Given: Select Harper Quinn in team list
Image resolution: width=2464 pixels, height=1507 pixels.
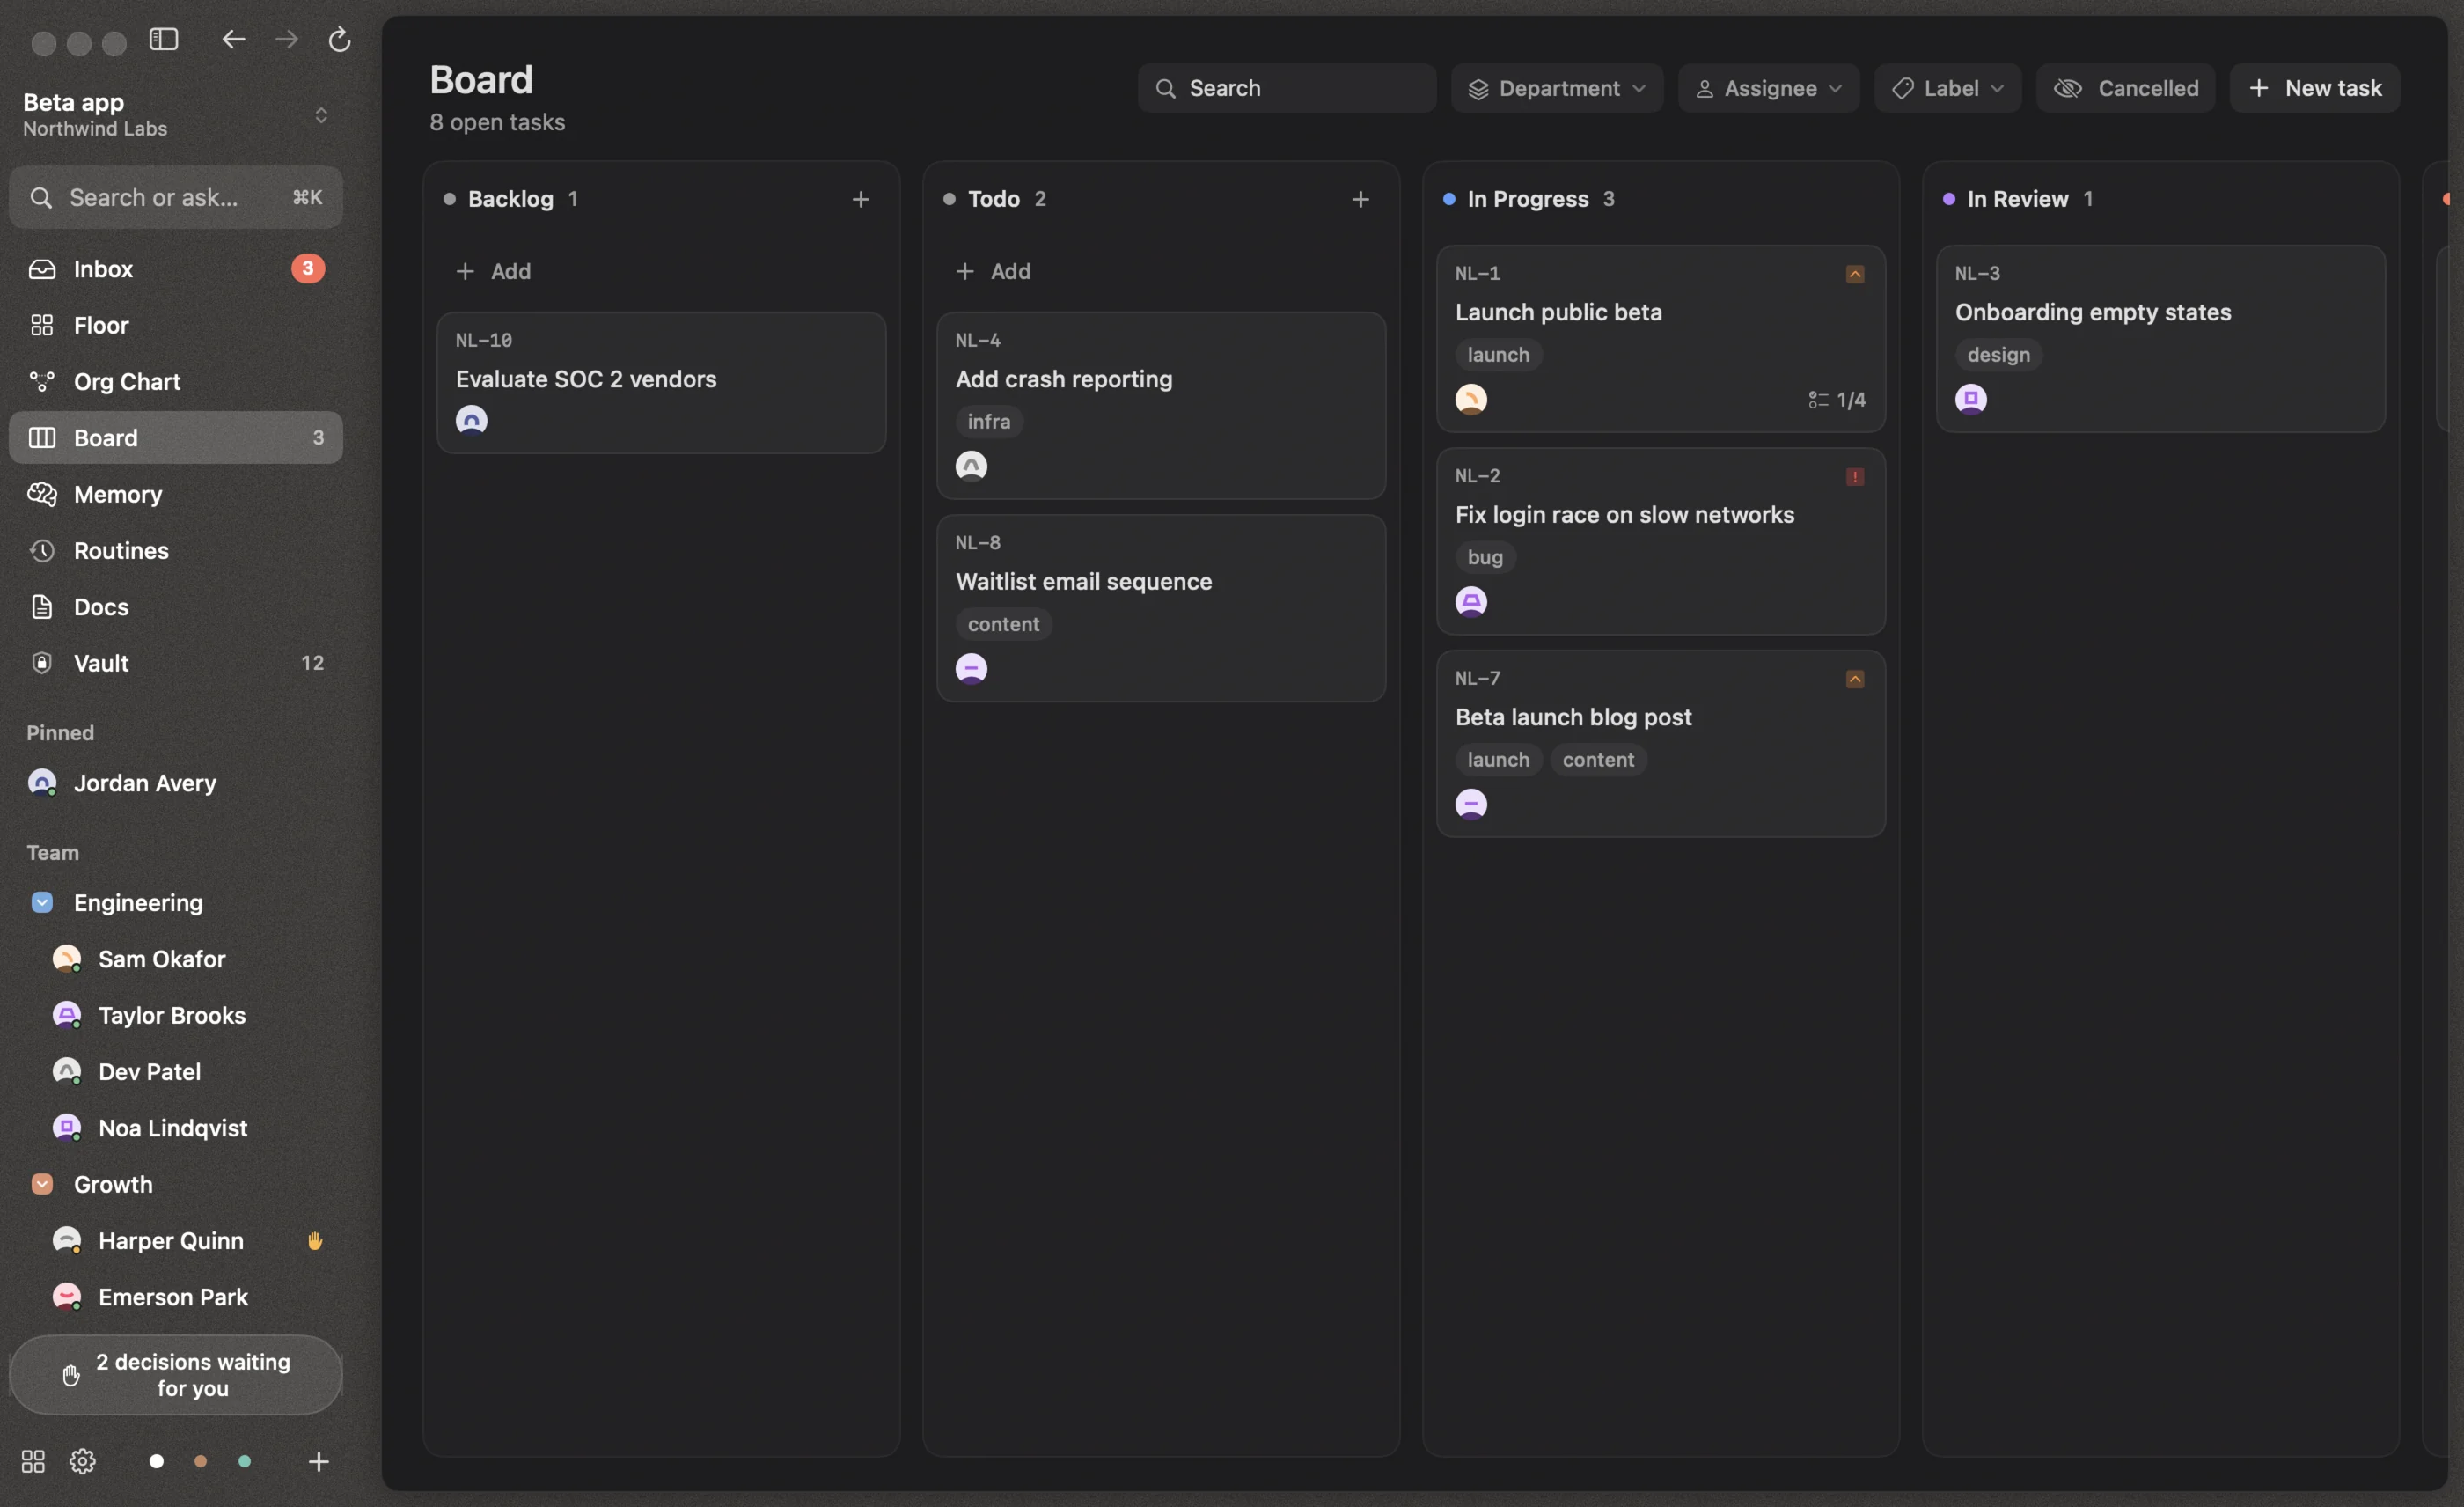Looking at the screenshot, I should tap(176, 1241).
